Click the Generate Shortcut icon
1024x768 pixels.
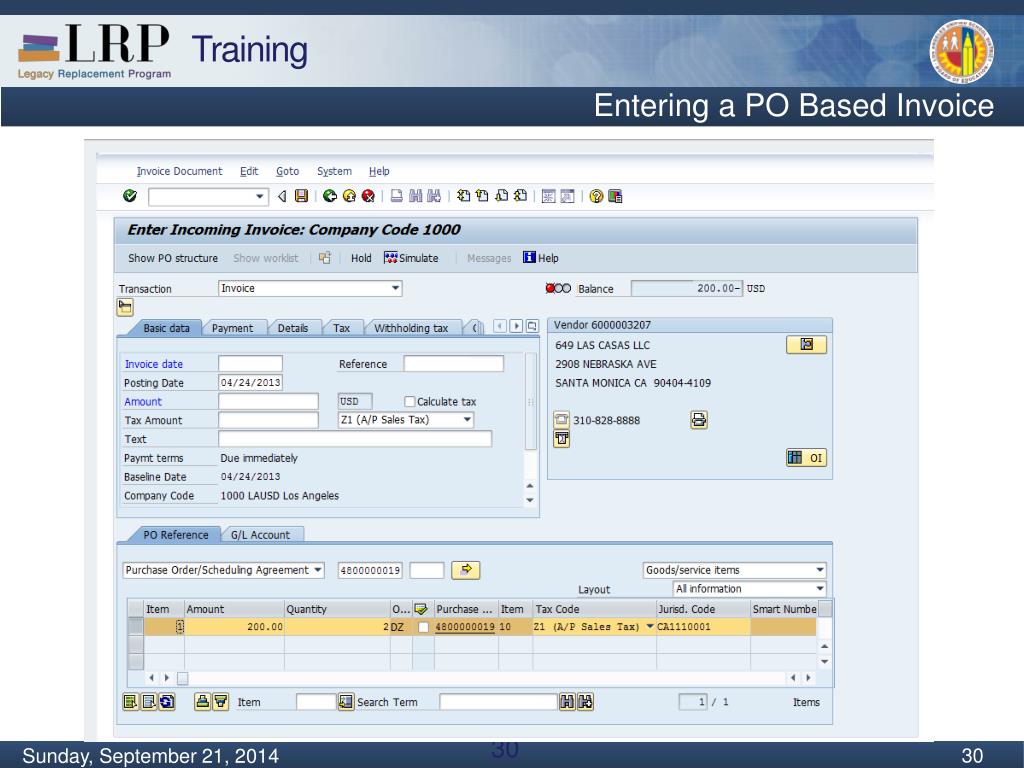coord(568,196)
